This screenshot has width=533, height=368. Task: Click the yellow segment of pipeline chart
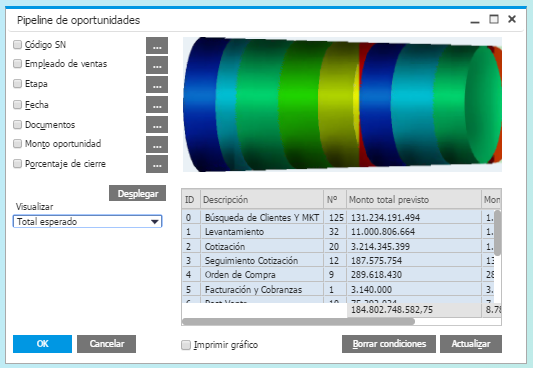pyautogui.click(x=339, y=104)
